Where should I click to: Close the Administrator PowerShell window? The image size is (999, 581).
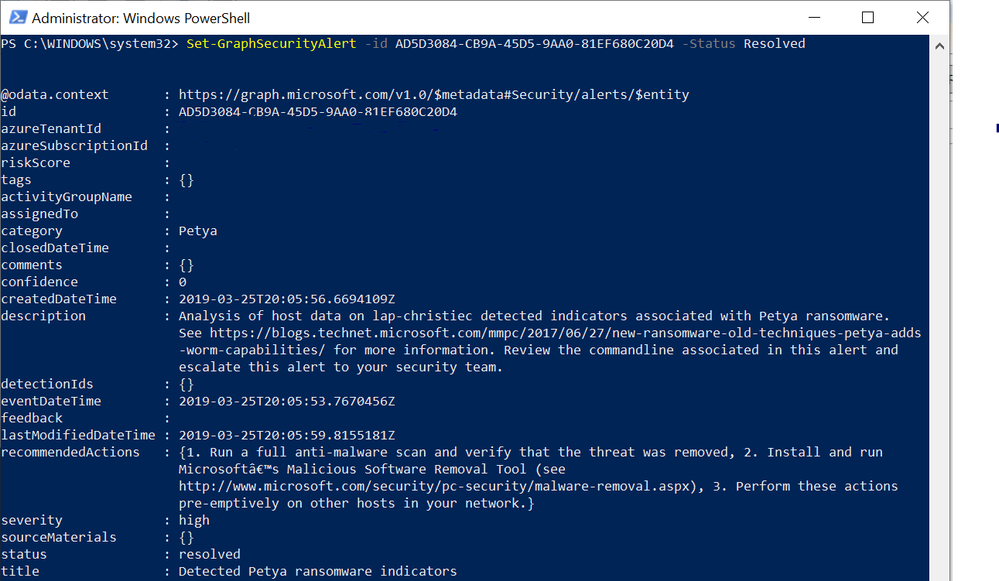click(922, 17)
